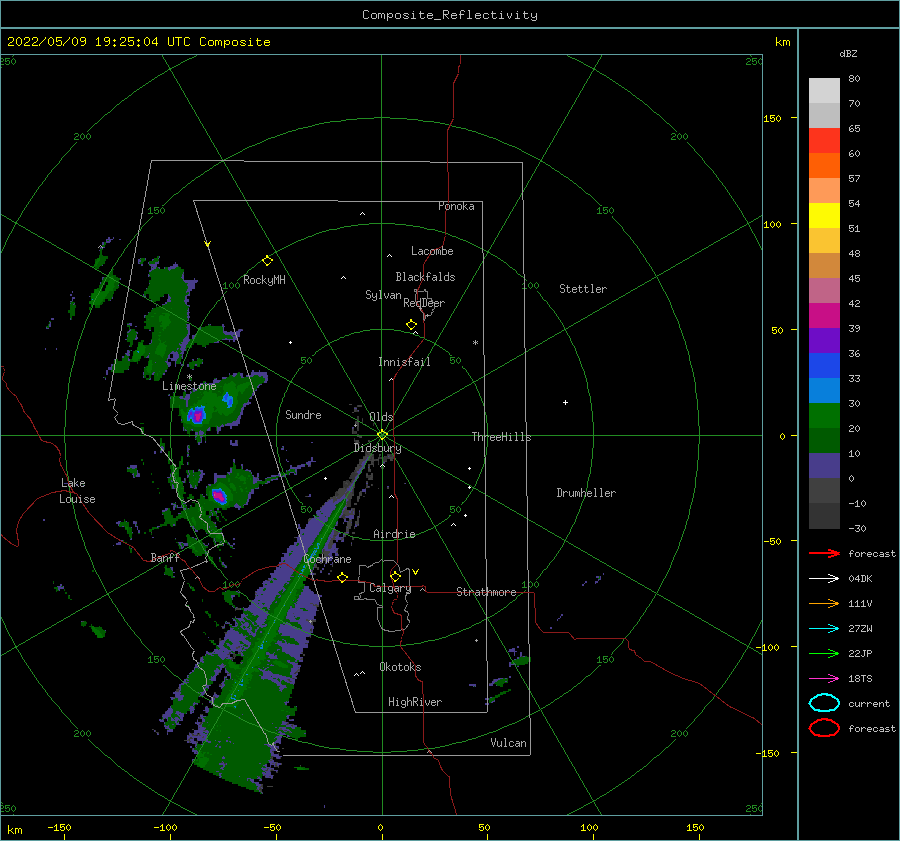Click the magenta storm core north of Banff

[x=219, y=495]
